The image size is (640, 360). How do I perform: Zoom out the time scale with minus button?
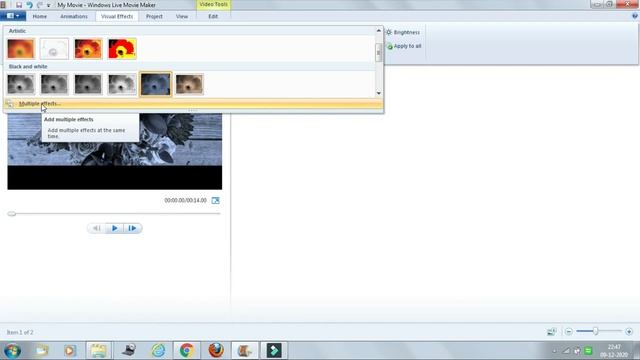(569, 331)
